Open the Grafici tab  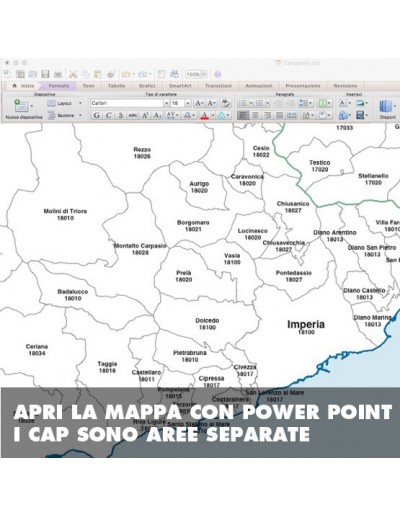[147, 86]
